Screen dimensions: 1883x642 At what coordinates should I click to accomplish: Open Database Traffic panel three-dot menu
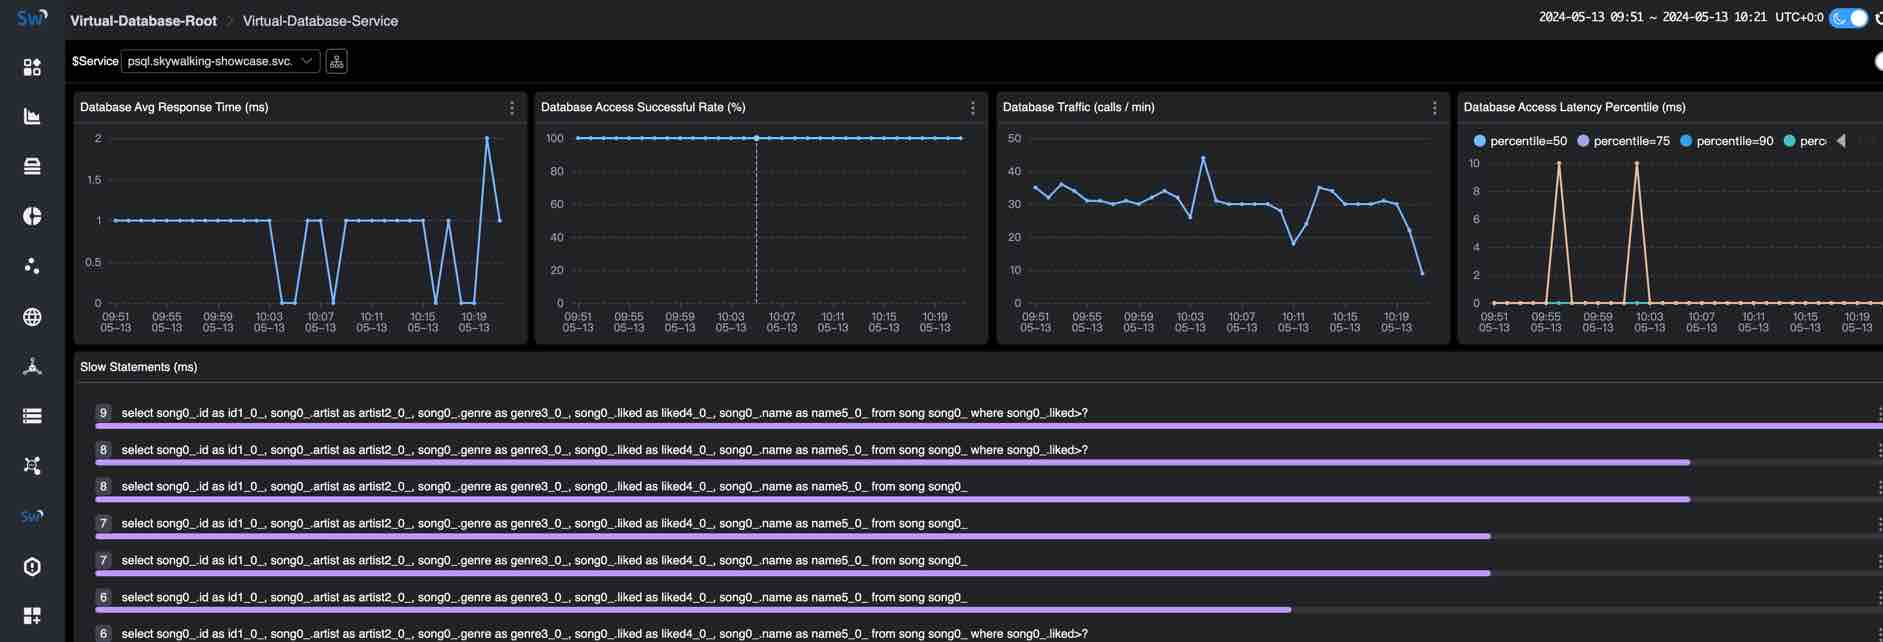(1434, 108)
